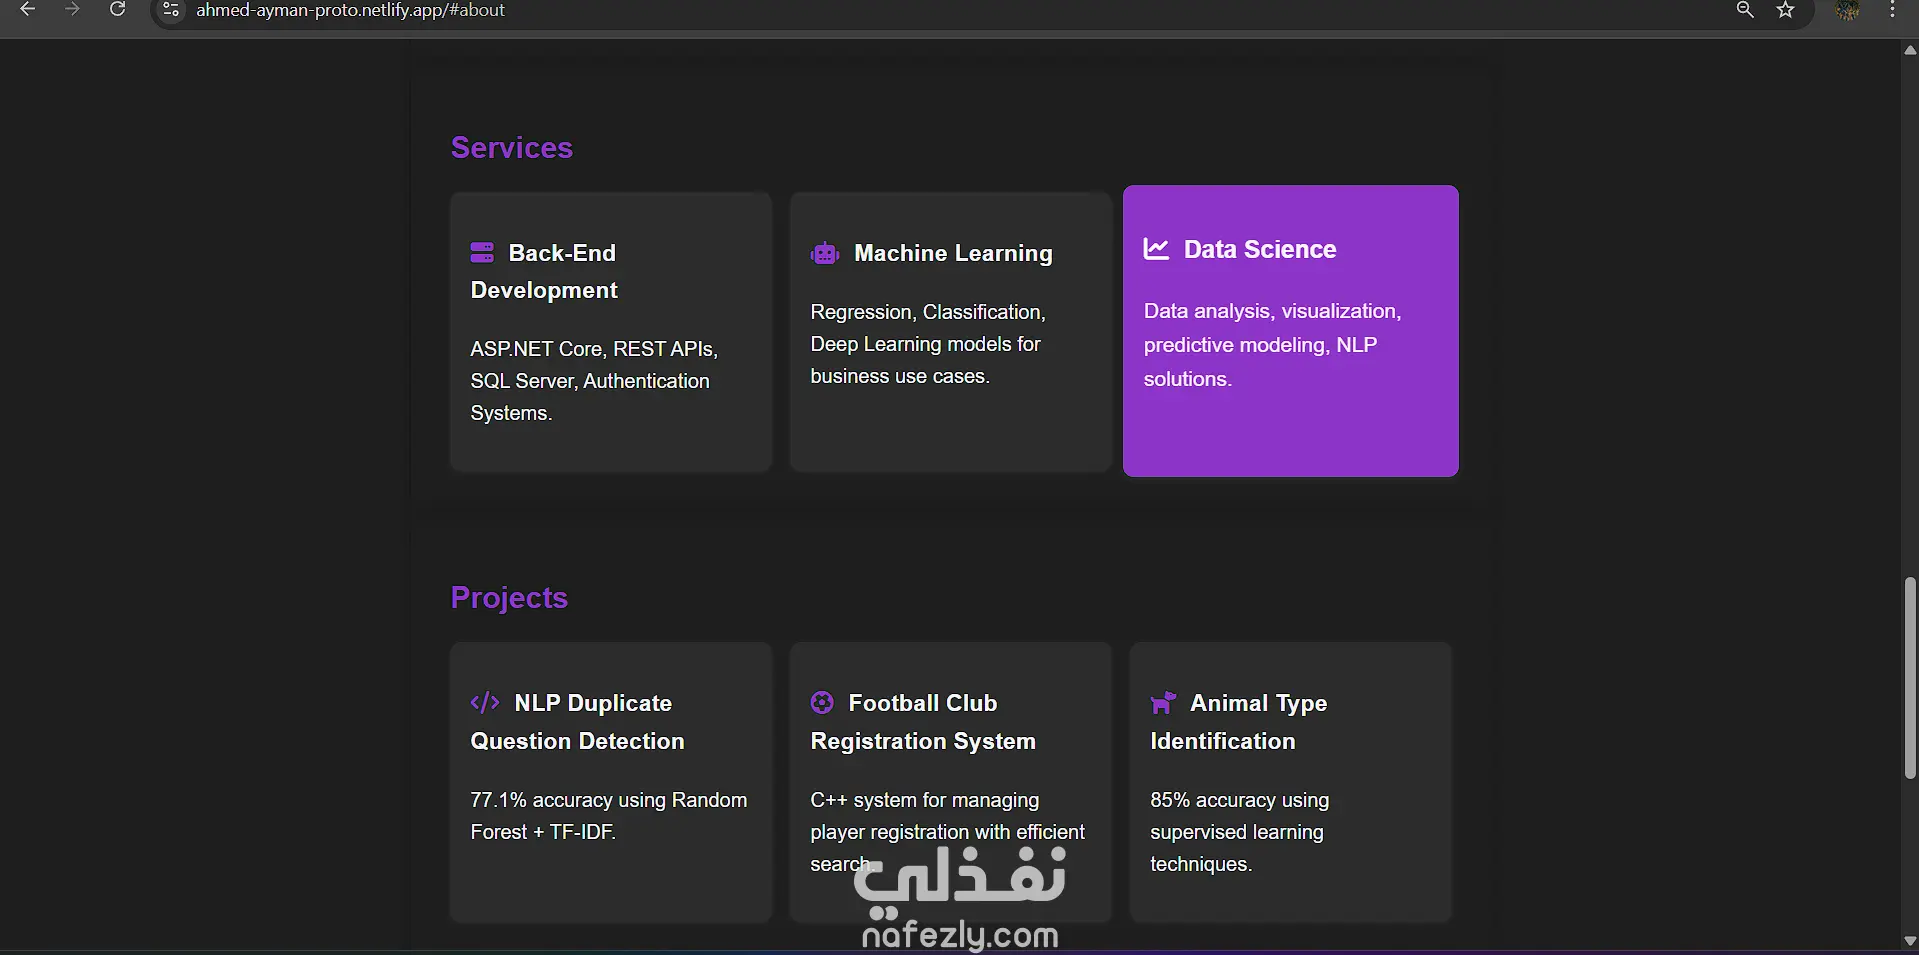Reload the current page
The image size is (1919, 955).
[117, 10]
